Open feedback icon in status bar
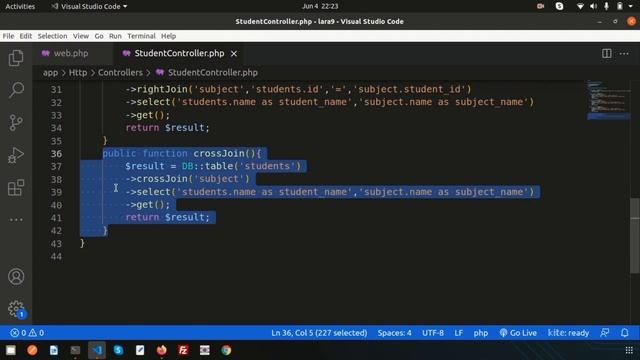The width and height of the screenshot is (640, 360). [604, 333]
